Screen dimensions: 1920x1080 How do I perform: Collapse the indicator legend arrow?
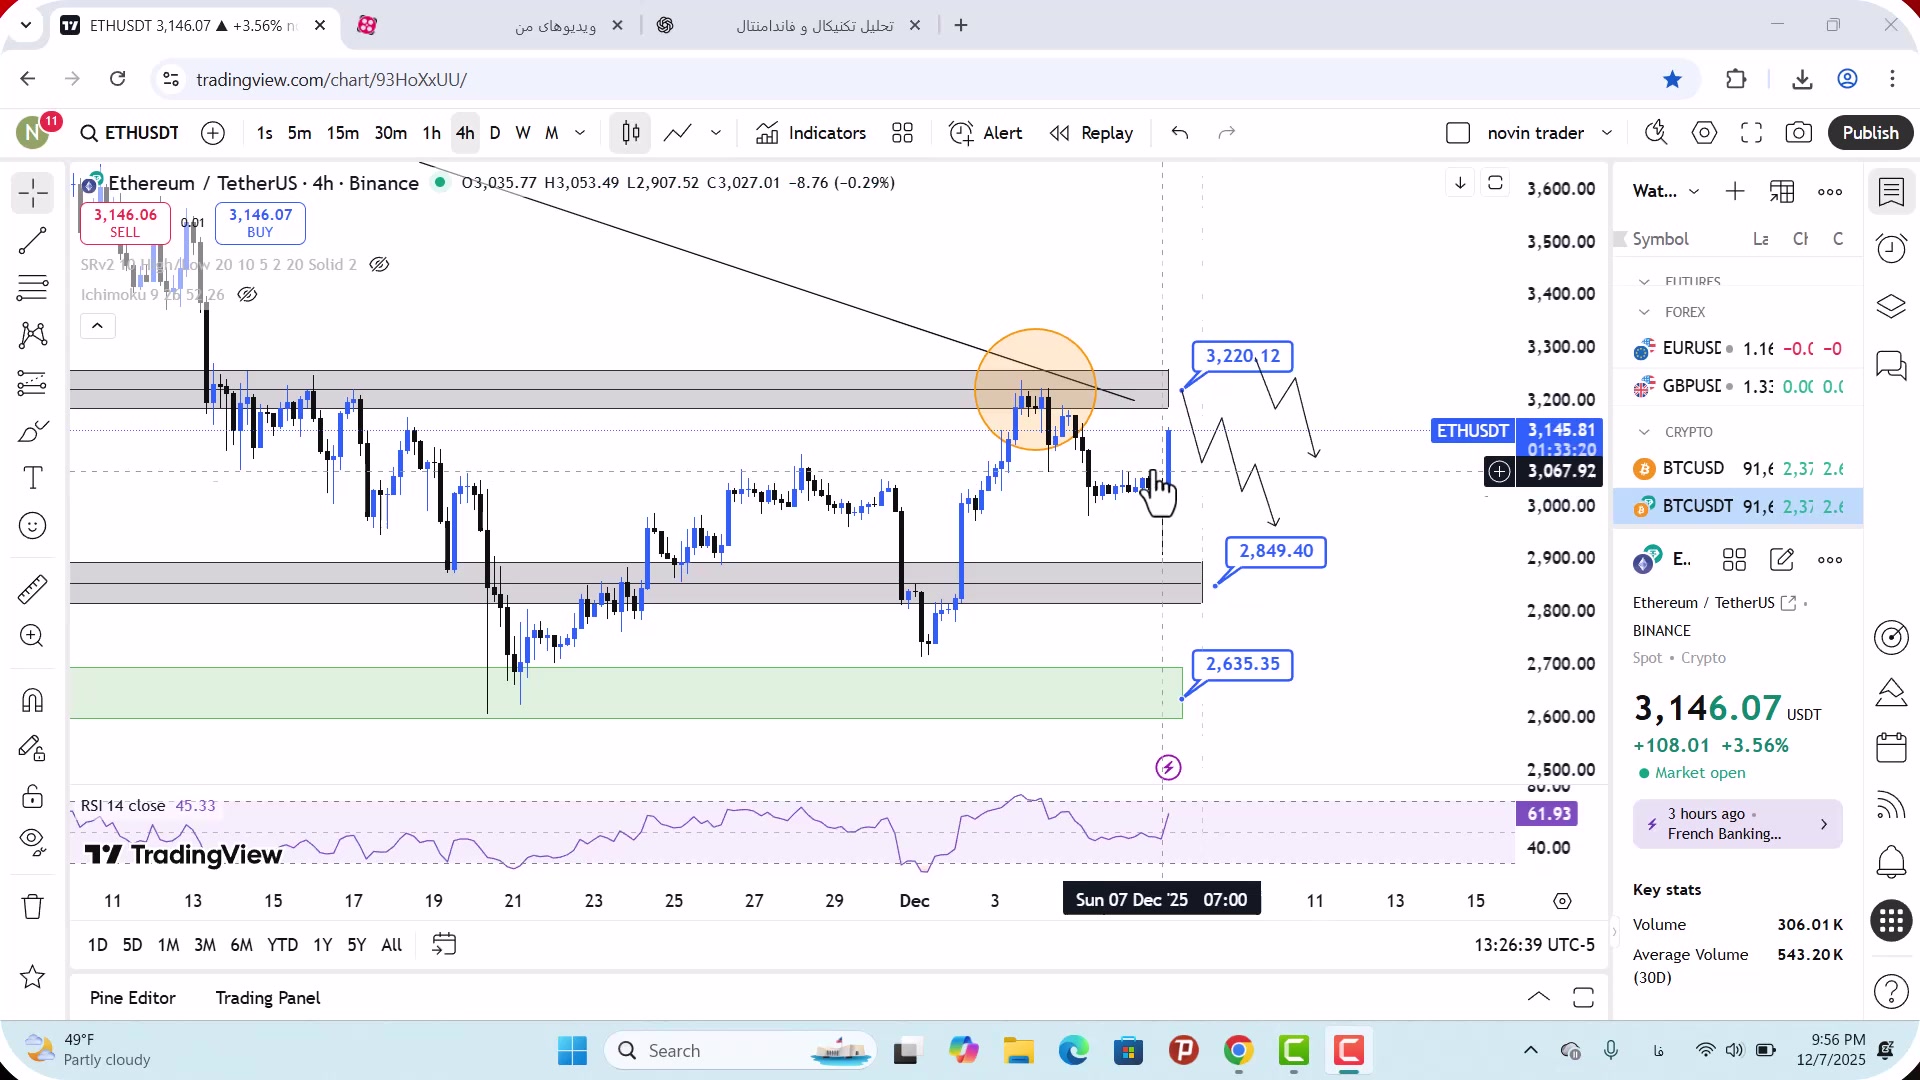coord(97,326)
